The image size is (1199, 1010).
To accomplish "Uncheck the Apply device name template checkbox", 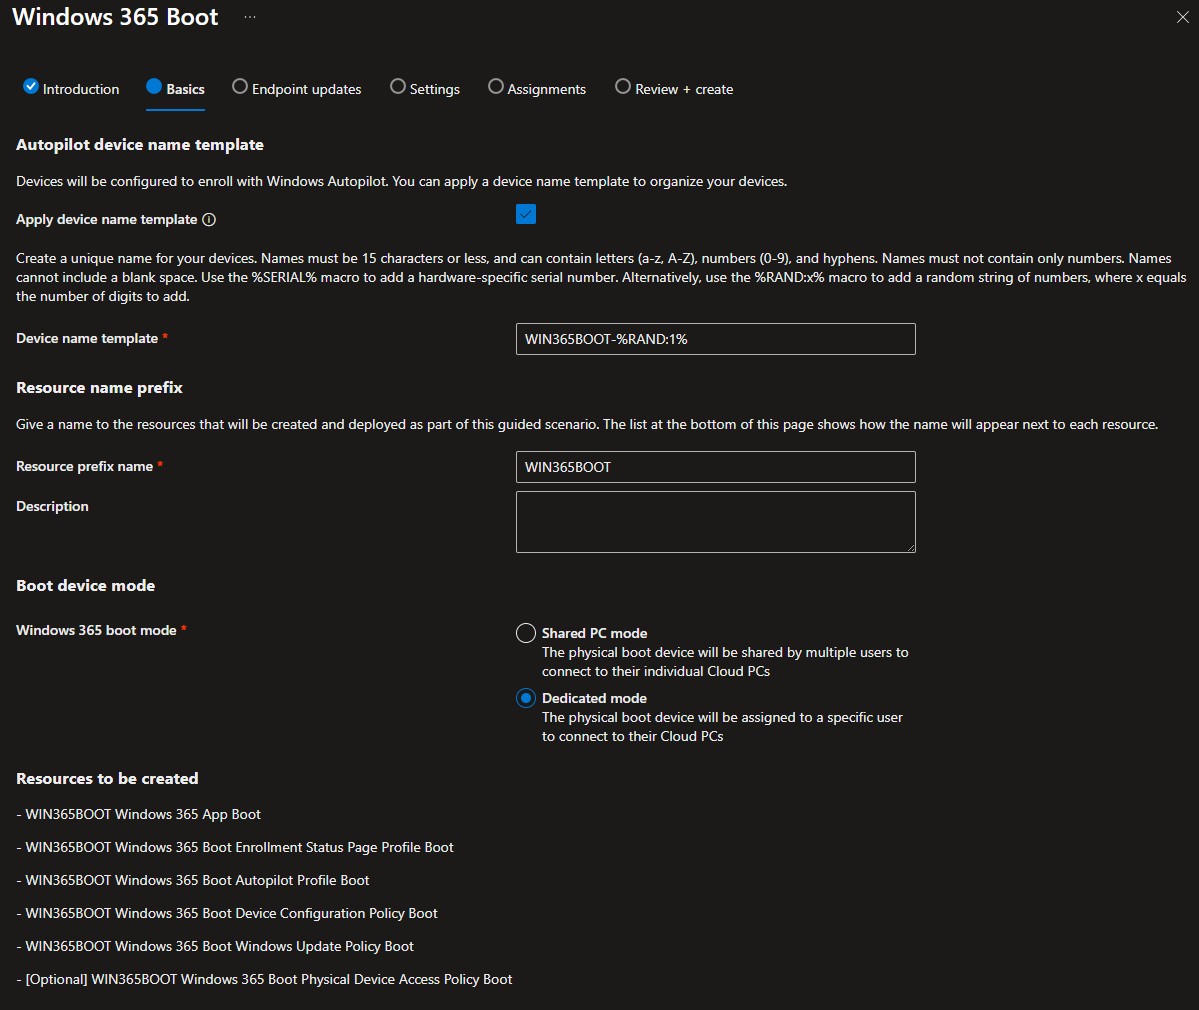I will (x=526, y=214).
